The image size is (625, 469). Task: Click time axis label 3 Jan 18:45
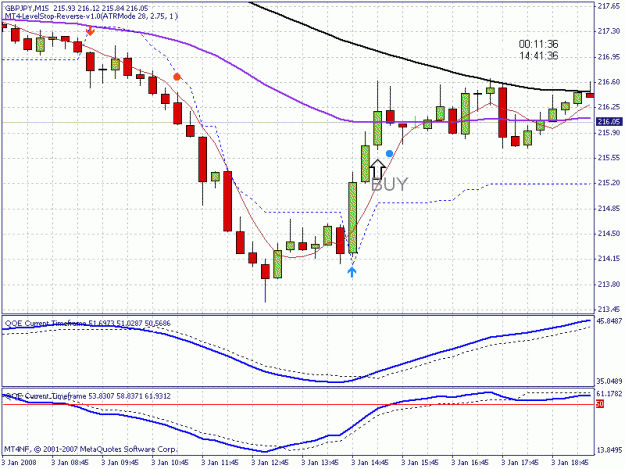tap(570, 462)
